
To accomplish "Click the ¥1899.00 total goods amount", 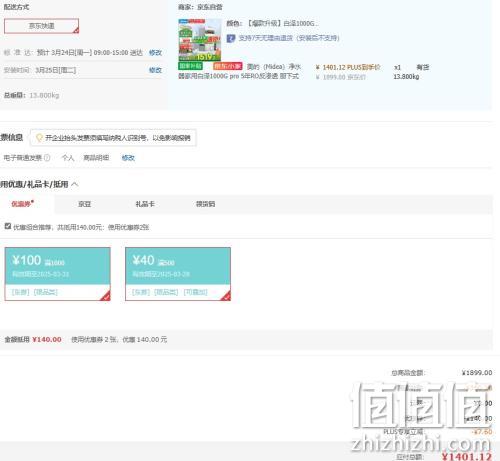I will pyautogui.click(x=477, y=373).
